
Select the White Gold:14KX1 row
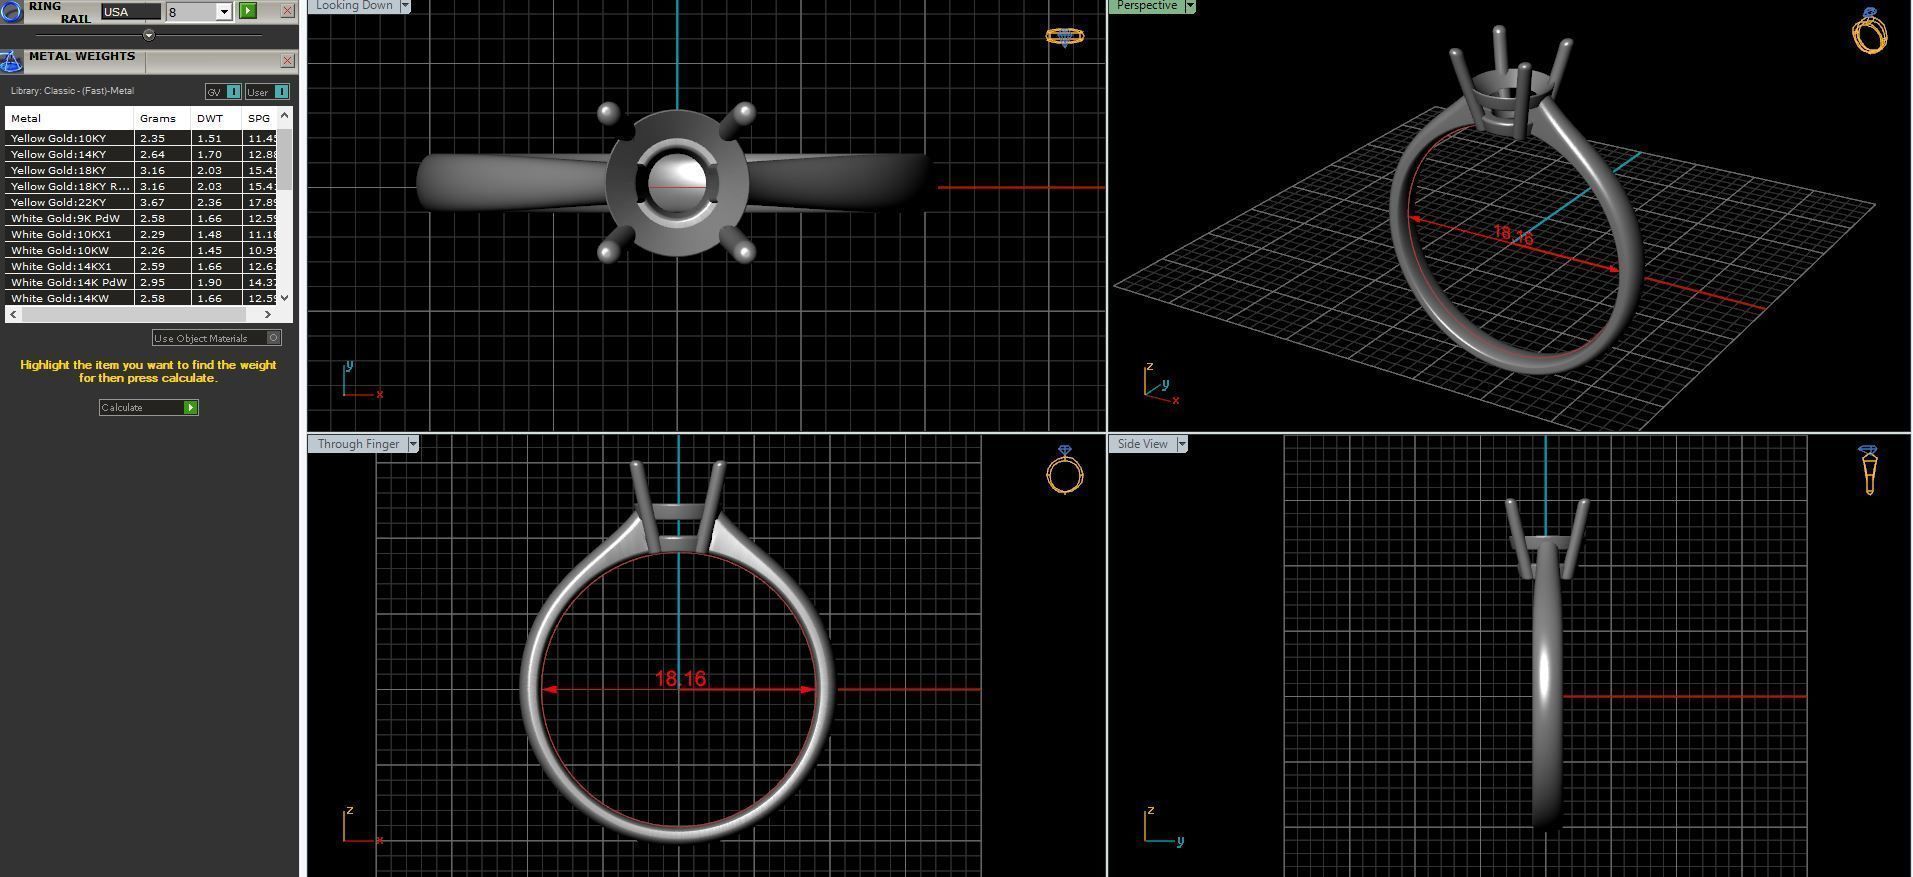pyautogui.click(x=142, y=266)
